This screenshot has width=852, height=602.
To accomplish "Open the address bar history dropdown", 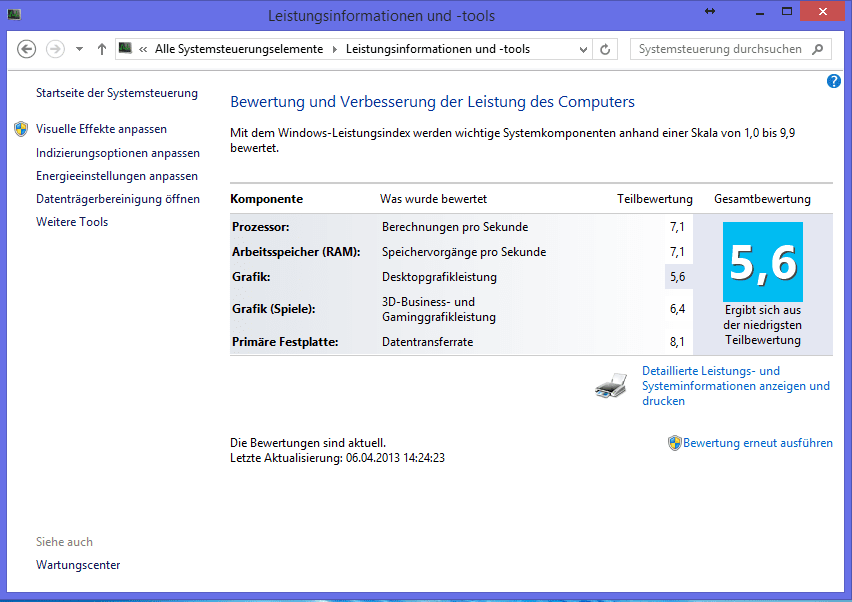I will pyautogui.click(x=583, y=49).
